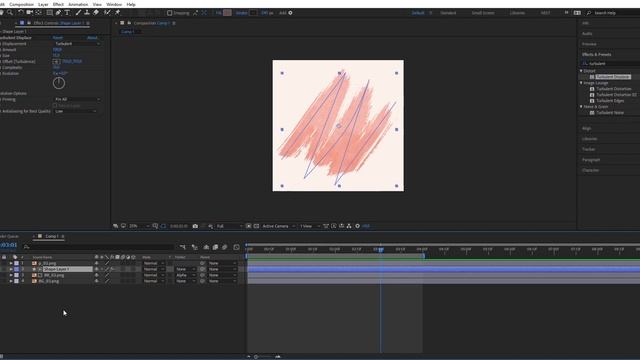Click Reset for Turbulent Displace effect

58,38
